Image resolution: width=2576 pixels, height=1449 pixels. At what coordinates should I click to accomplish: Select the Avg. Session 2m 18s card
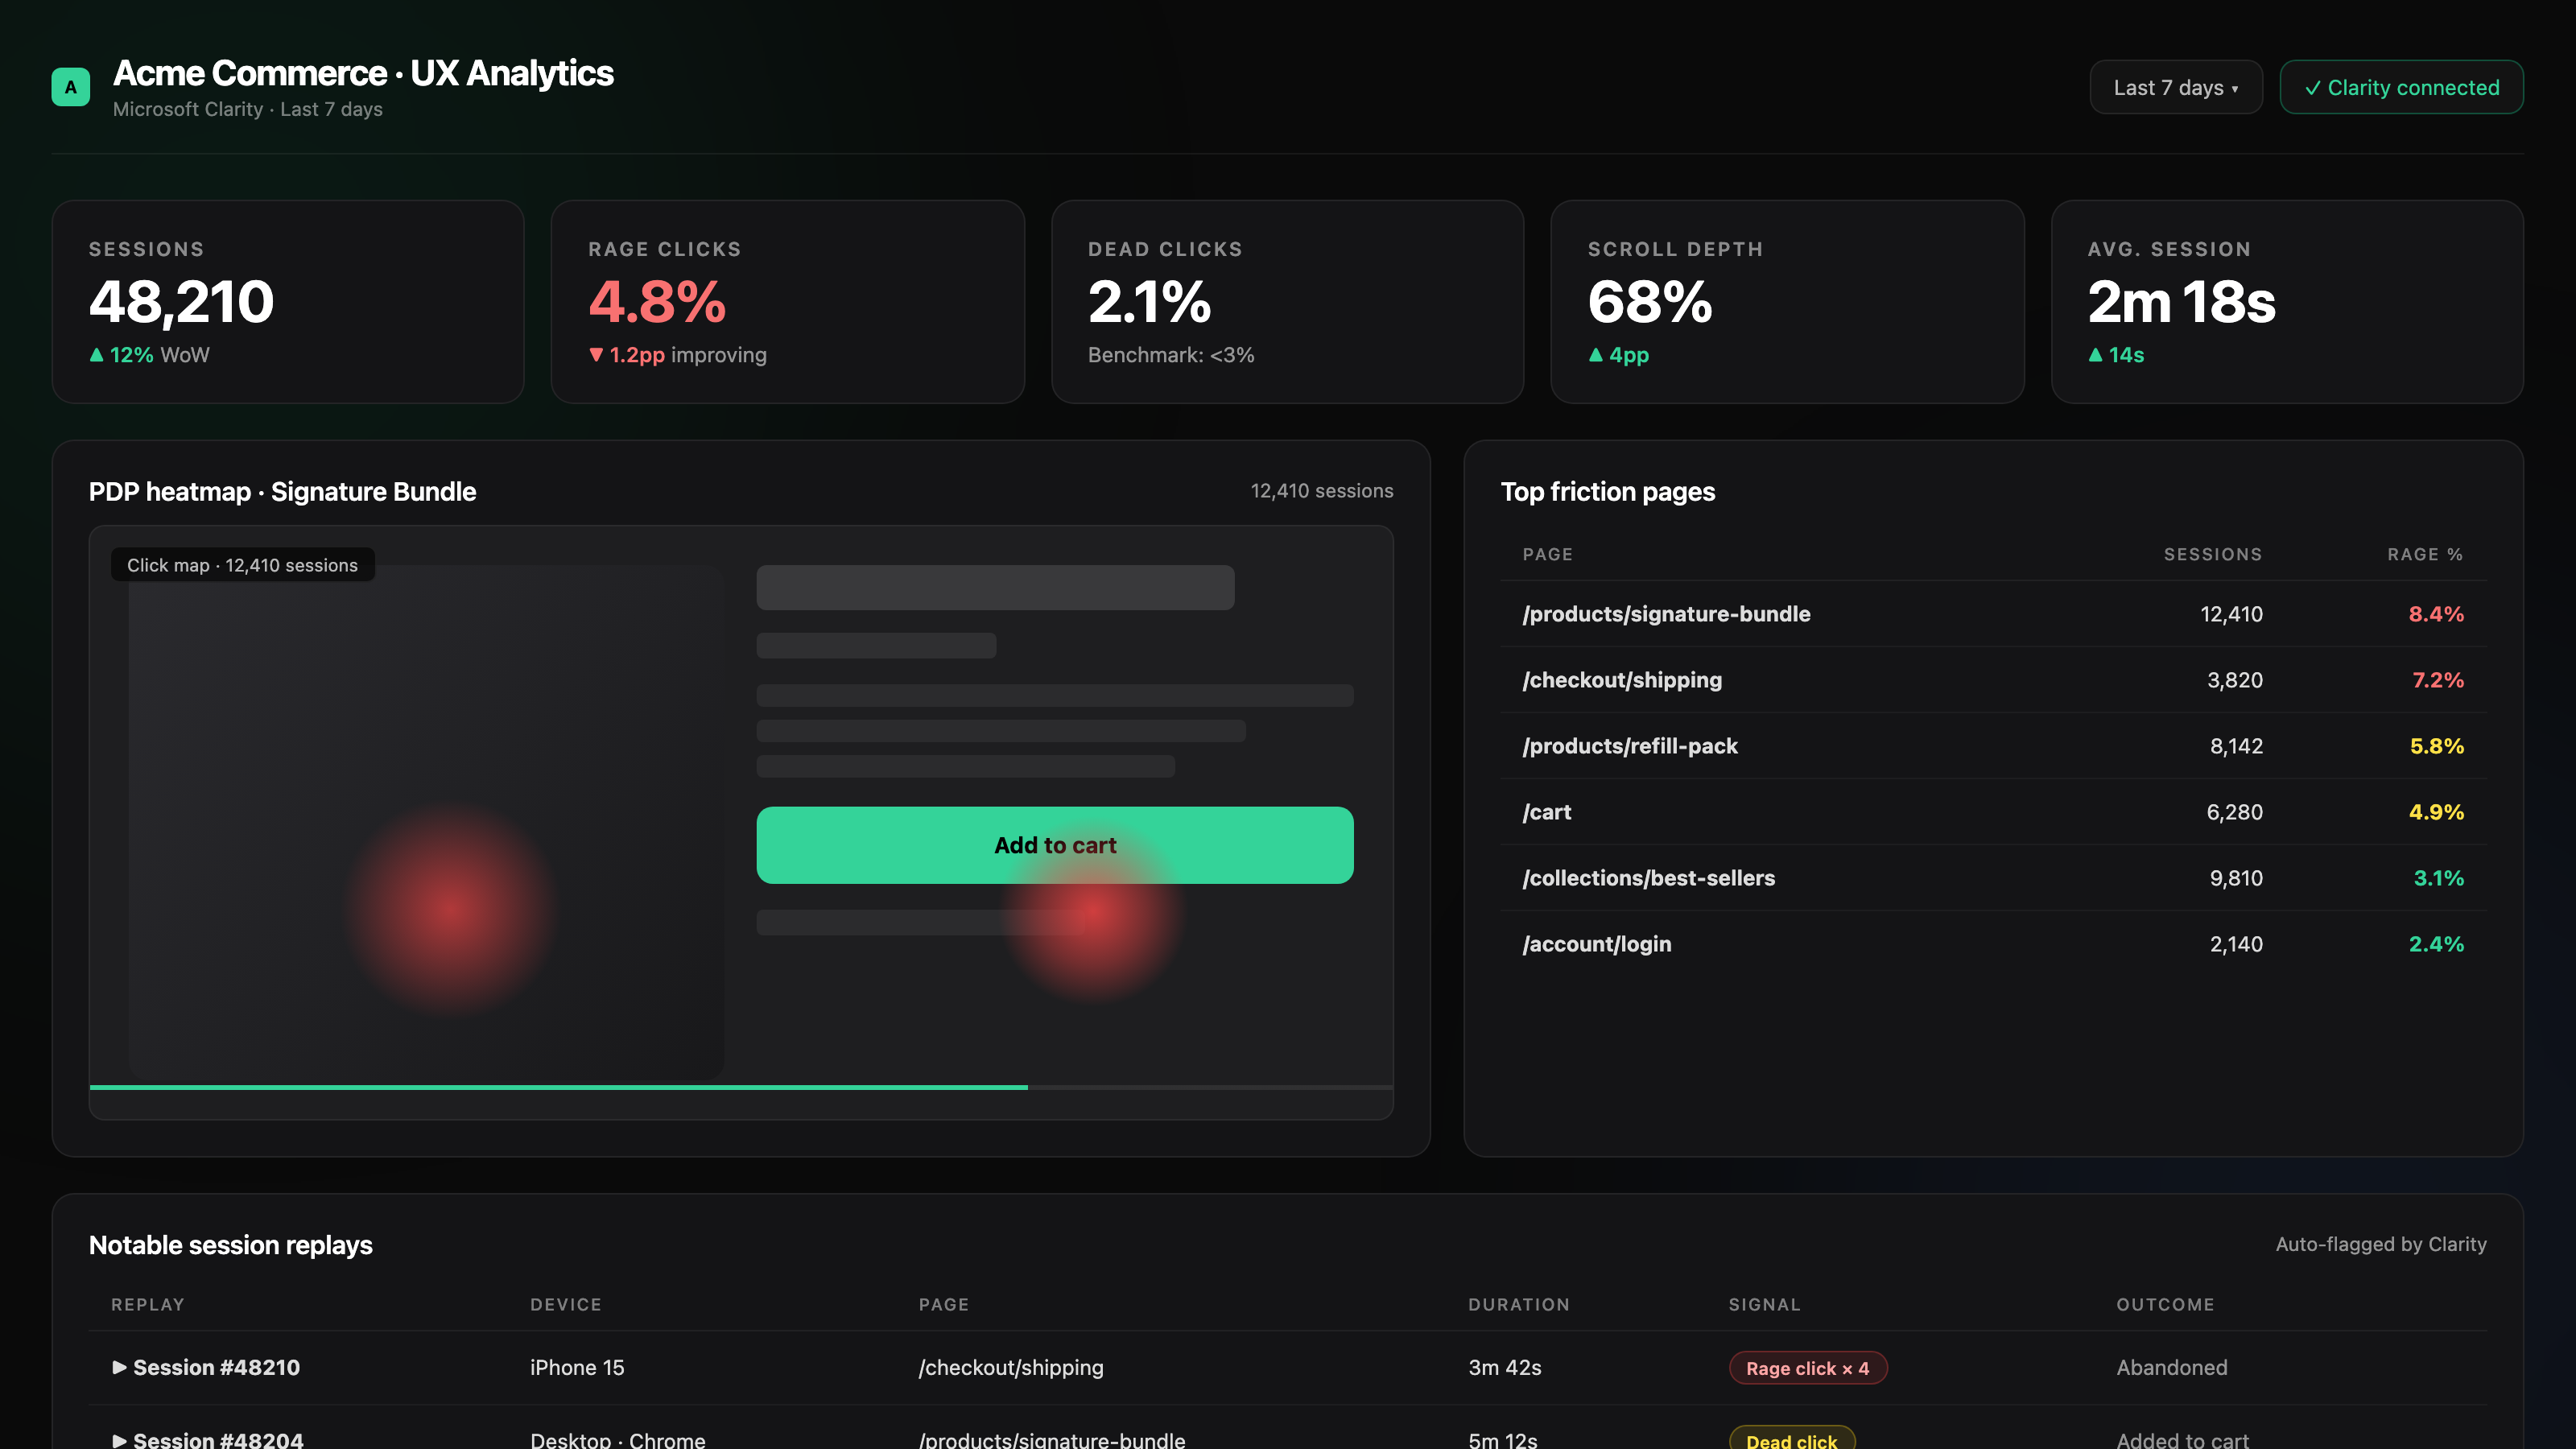pos(2287,301)
